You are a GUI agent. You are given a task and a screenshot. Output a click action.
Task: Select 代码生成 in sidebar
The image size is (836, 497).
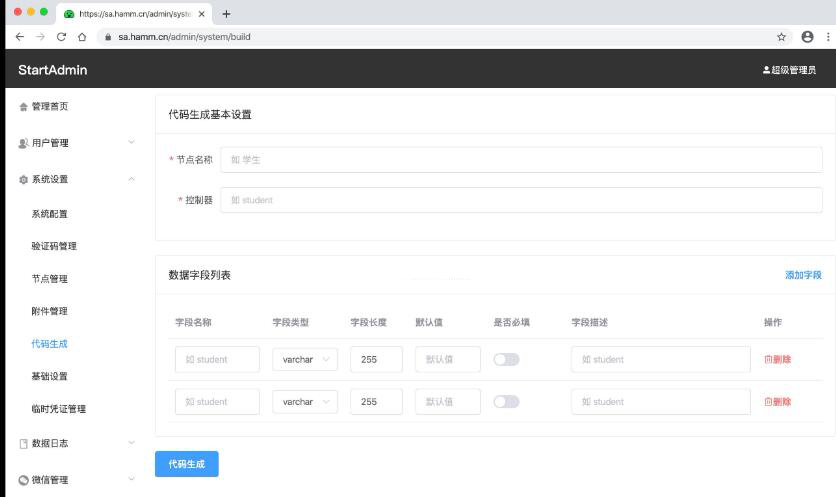(50, 343)
